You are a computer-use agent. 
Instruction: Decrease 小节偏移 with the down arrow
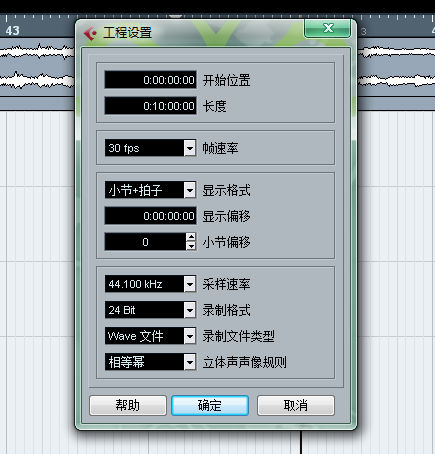point(191,246)
